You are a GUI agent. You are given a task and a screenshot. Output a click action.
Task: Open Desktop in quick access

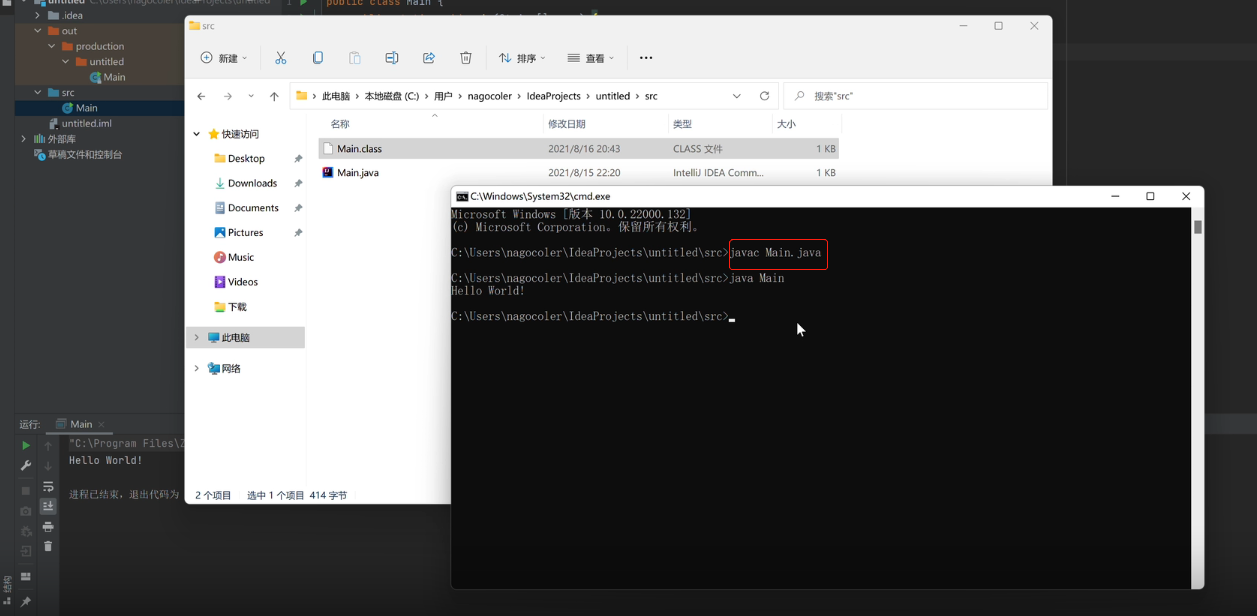(246, 159)
